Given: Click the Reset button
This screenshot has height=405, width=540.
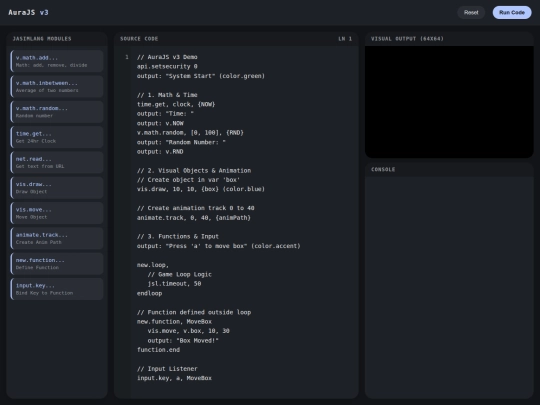Looking at the screenshot, I should (471, 12).
